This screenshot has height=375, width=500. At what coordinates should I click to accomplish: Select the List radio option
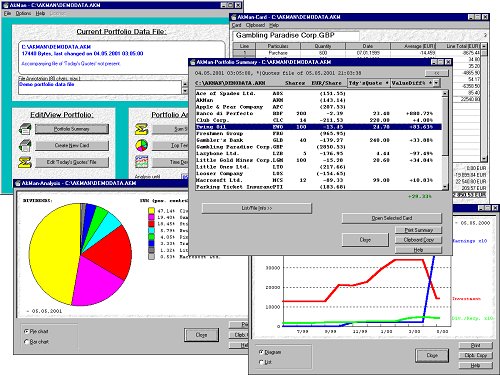coord(261,362)
